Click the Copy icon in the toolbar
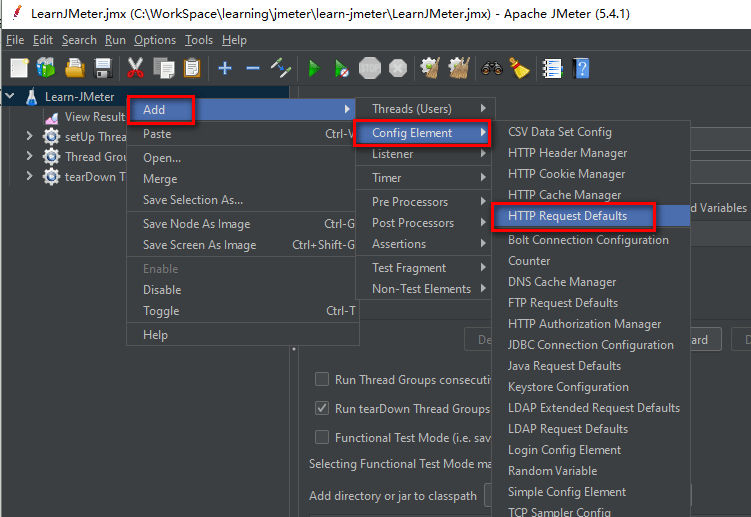Viewport: 751px width, 517px height. pyautogui.click(x=164, y=68)
